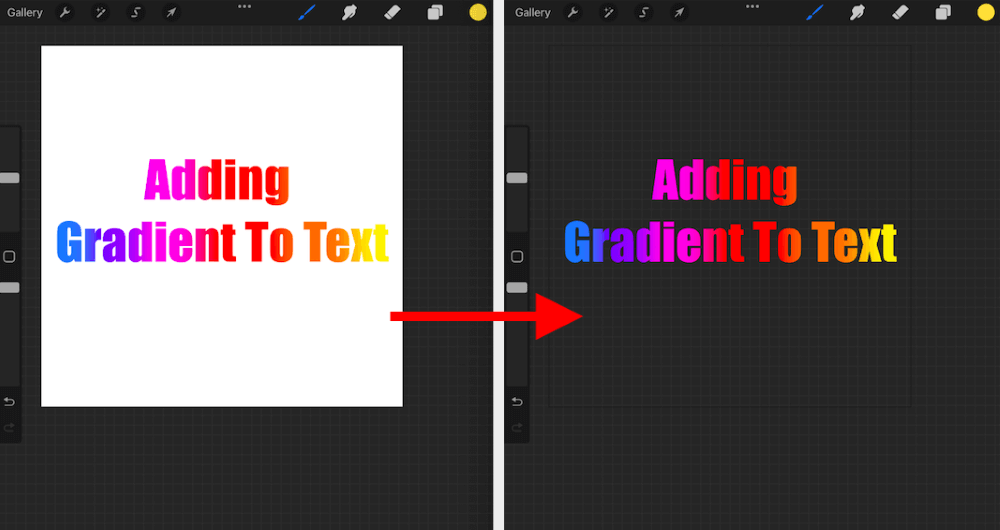
Task: Click 'Gradient To Text' on dark canvas
Action: 730,242
